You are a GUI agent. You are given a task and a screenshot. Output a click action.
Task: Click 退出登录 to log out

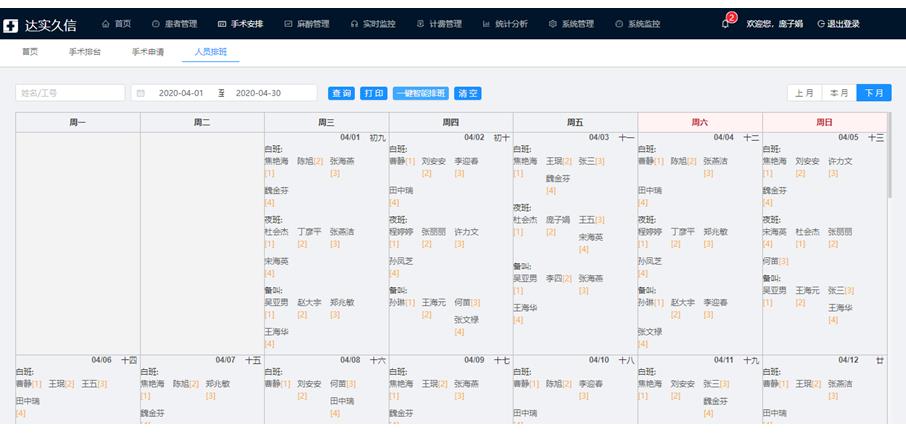[x=838, y=23]
